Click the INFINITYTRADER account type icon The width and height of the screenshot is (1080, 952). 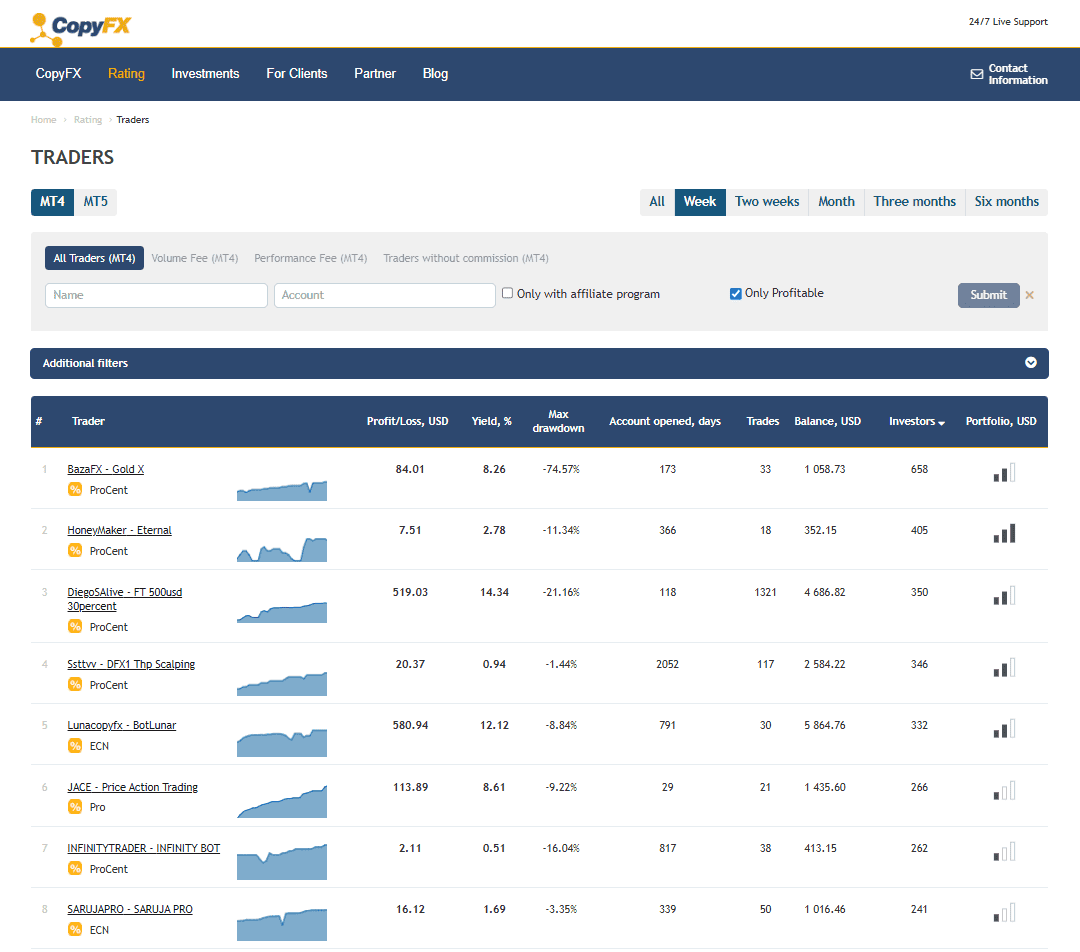click(75, 869)
